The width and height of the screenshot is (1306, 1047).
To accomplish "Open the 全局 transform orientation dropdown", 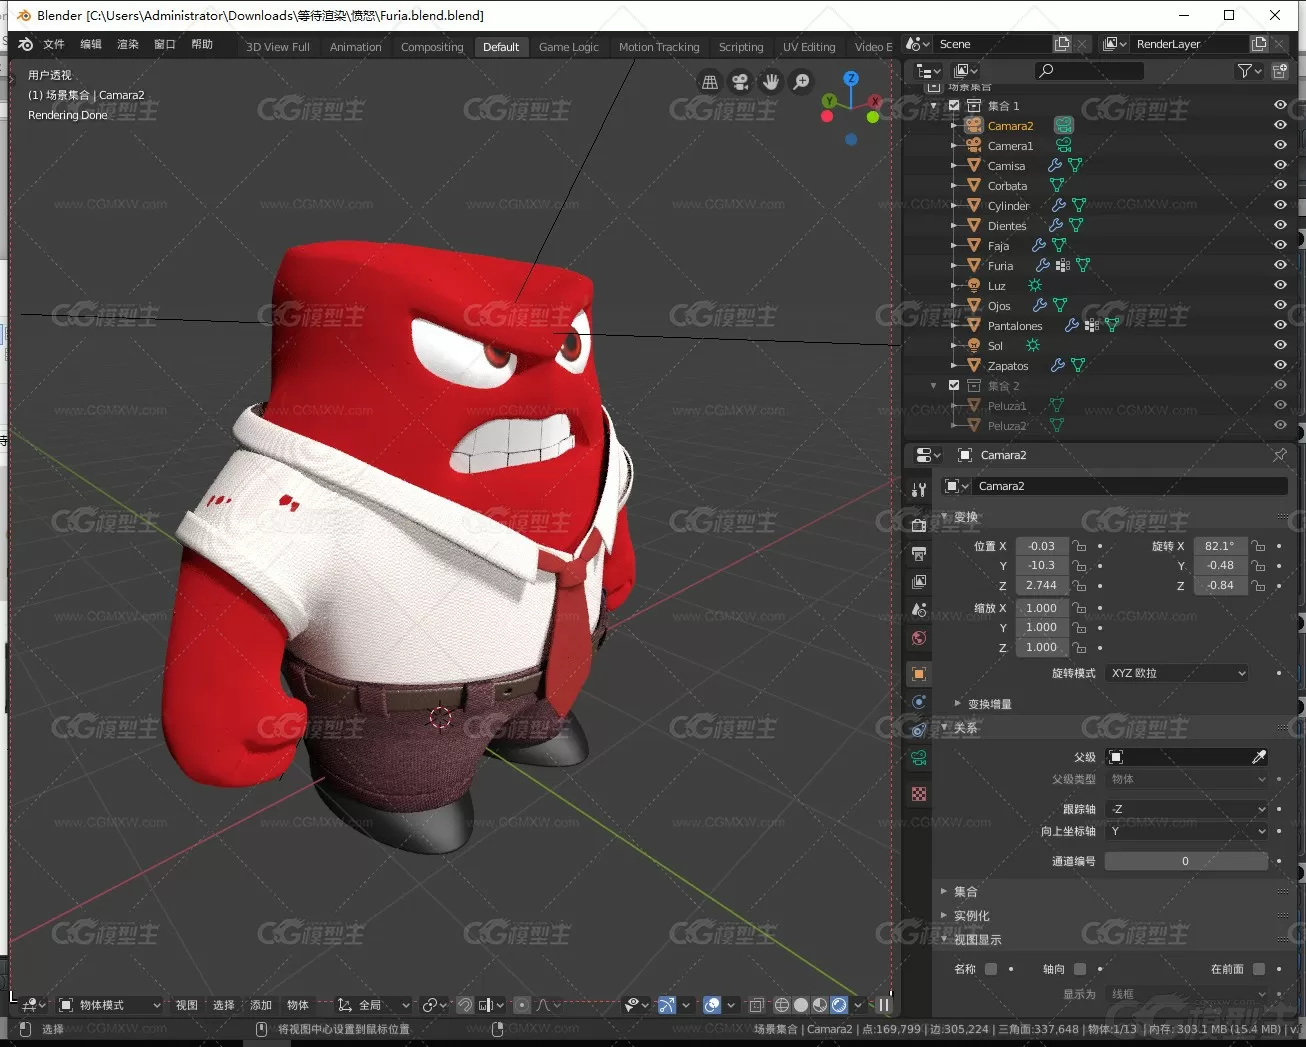I will 373,1005.
